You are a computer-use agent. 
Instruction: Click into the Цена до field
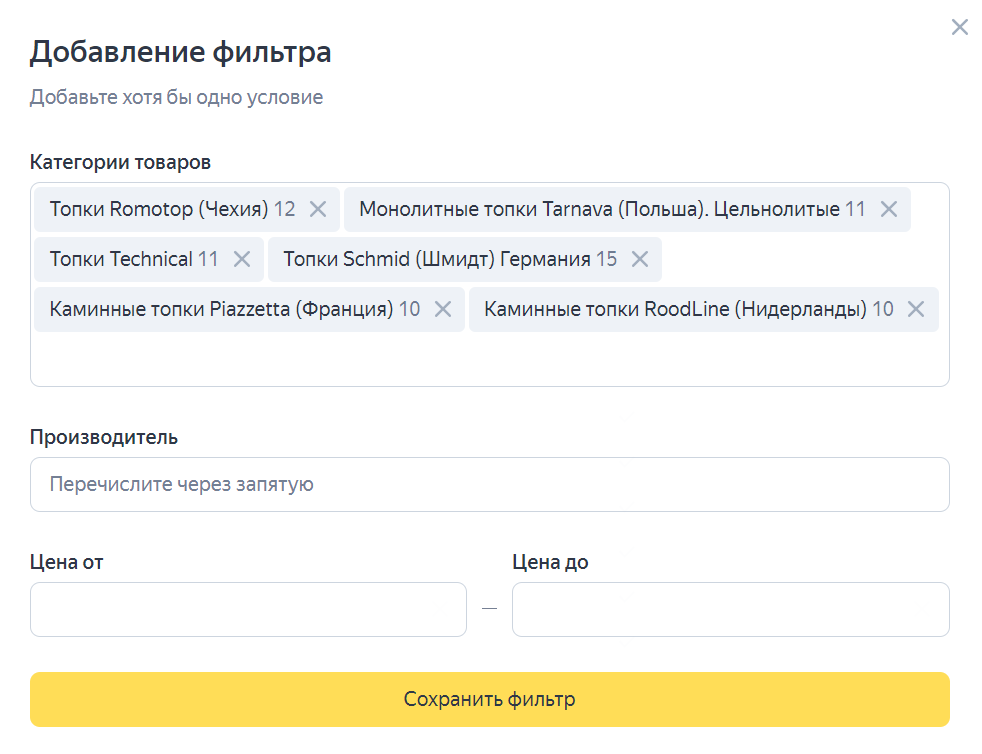pyautogui.click(x=730, y=609)
